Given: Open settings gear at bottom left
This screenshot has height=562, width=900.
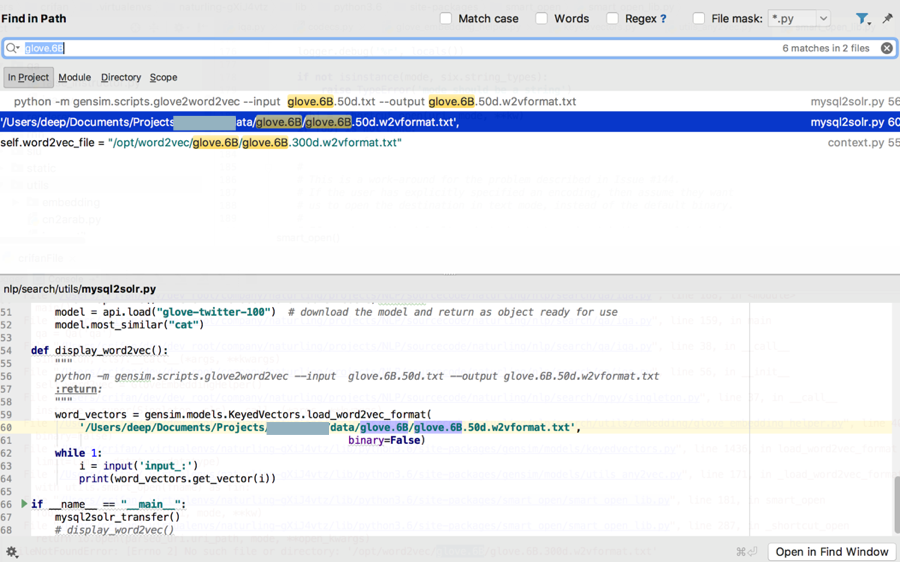Looking at the screenshot, I should pos(12,552).
